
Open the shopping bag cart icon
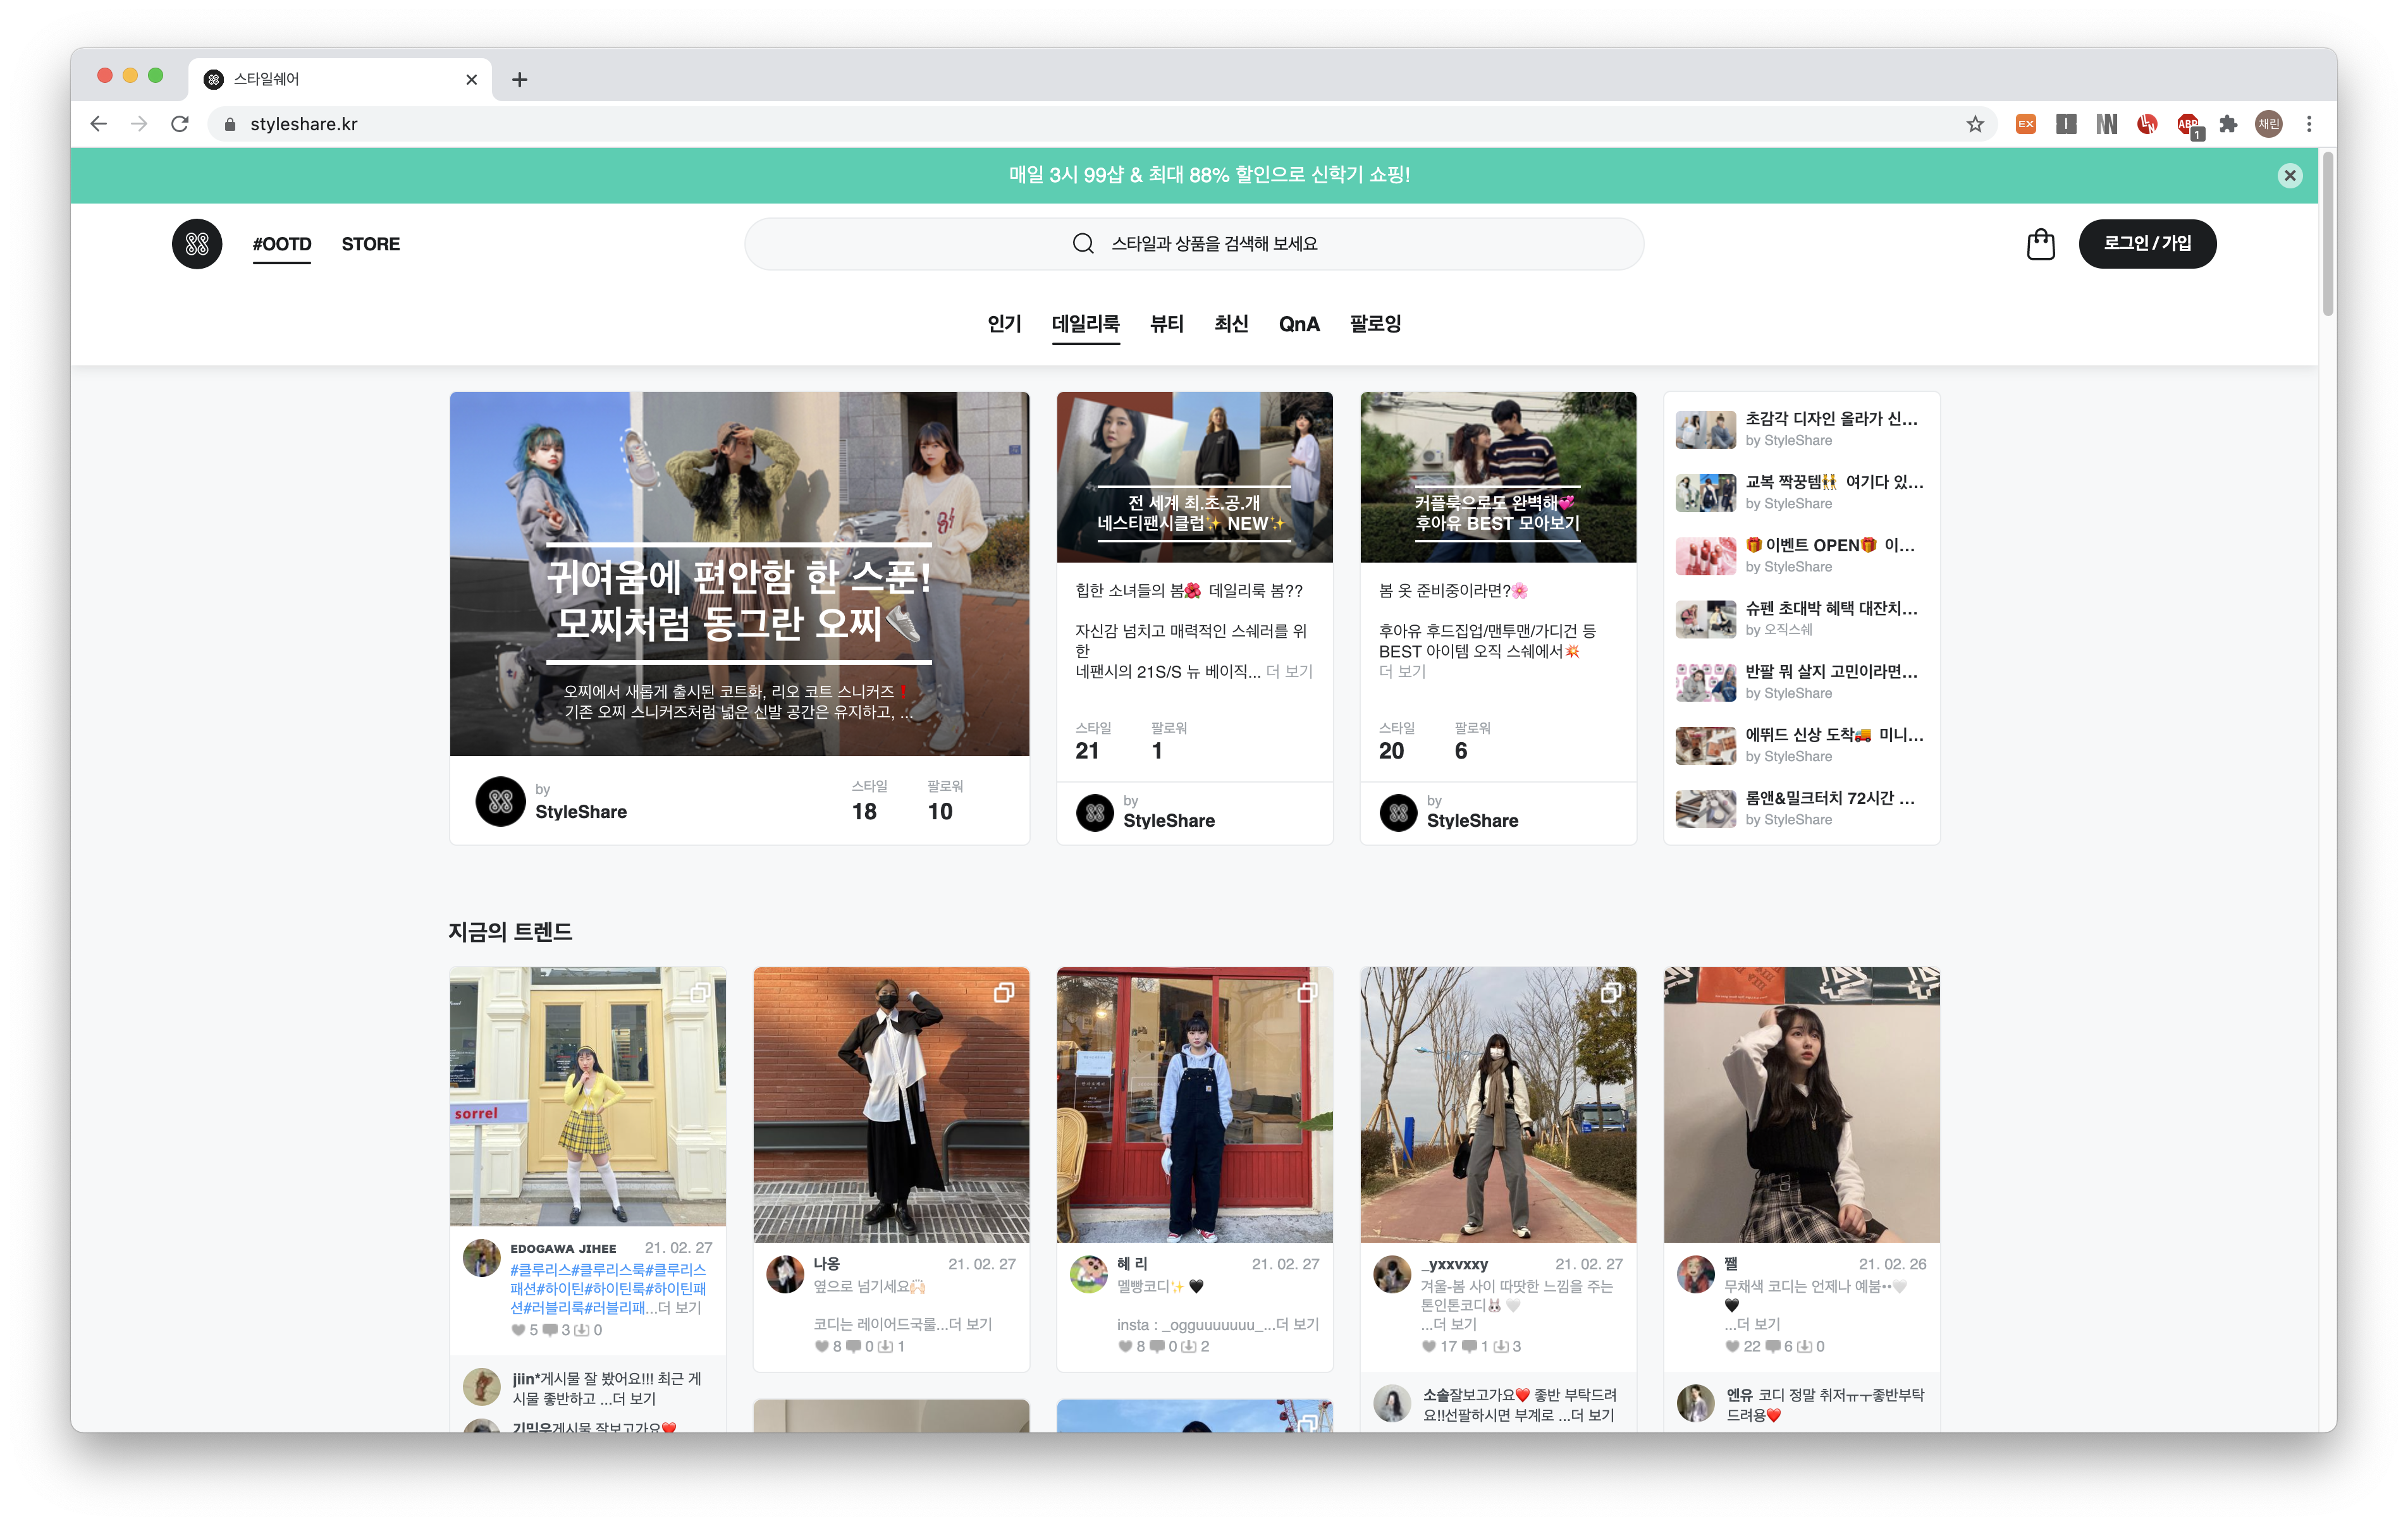(x=2040, y=244)
